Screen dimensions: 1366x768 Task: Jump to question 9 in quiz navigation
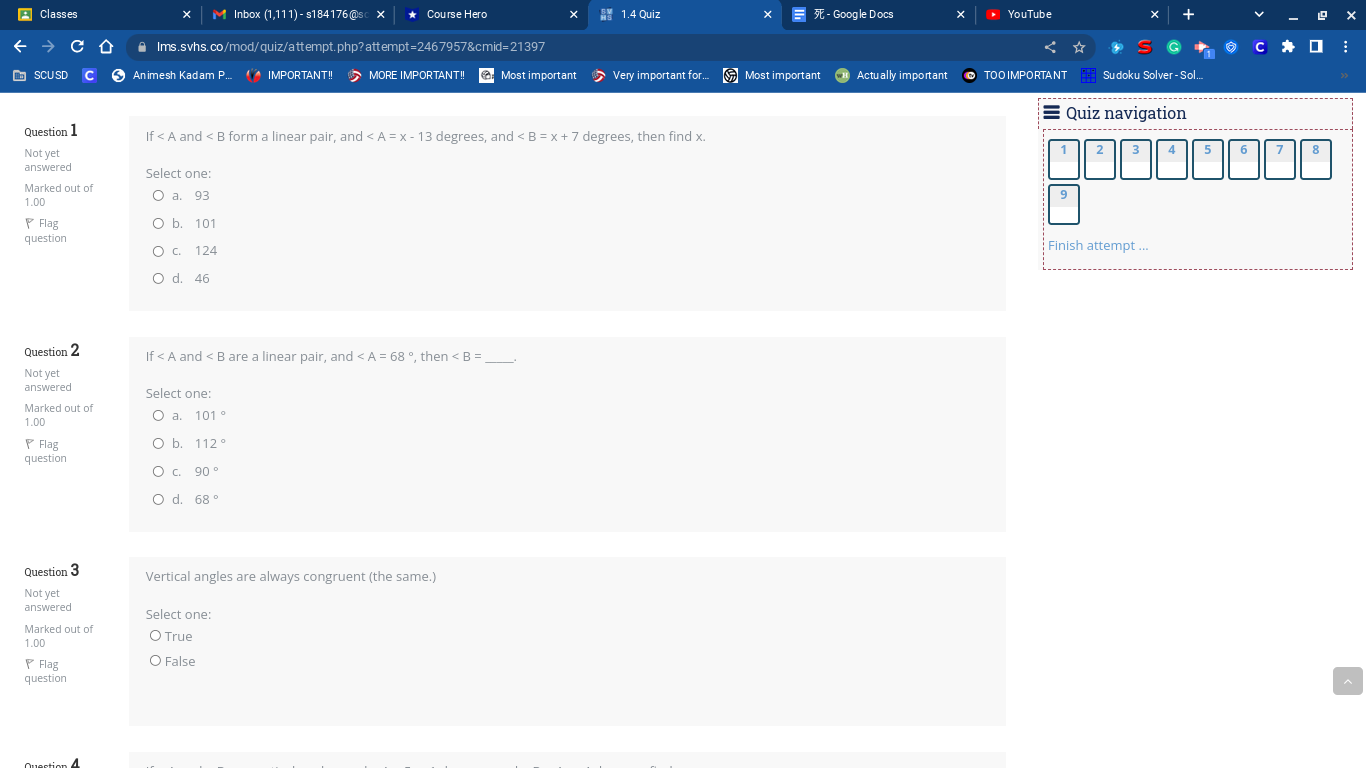1064,205
